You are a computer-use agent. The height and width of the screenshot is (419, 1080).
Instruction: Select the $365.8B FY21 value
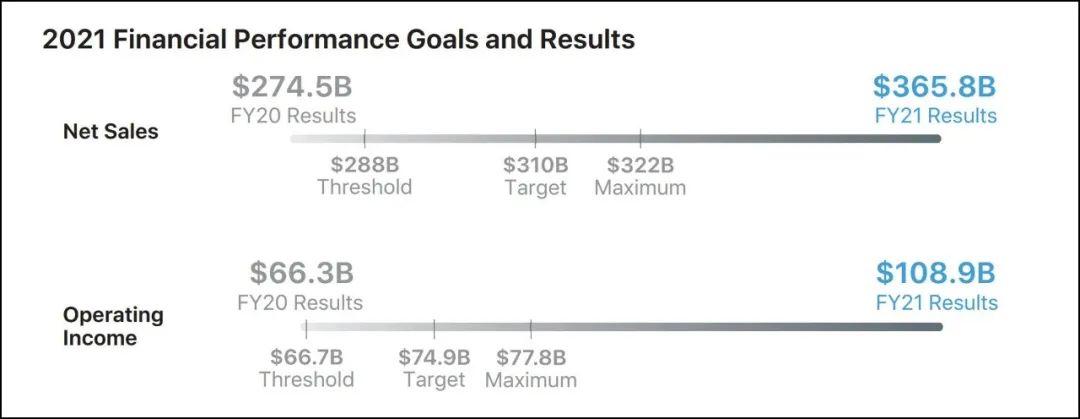click(x=934, y=87)
